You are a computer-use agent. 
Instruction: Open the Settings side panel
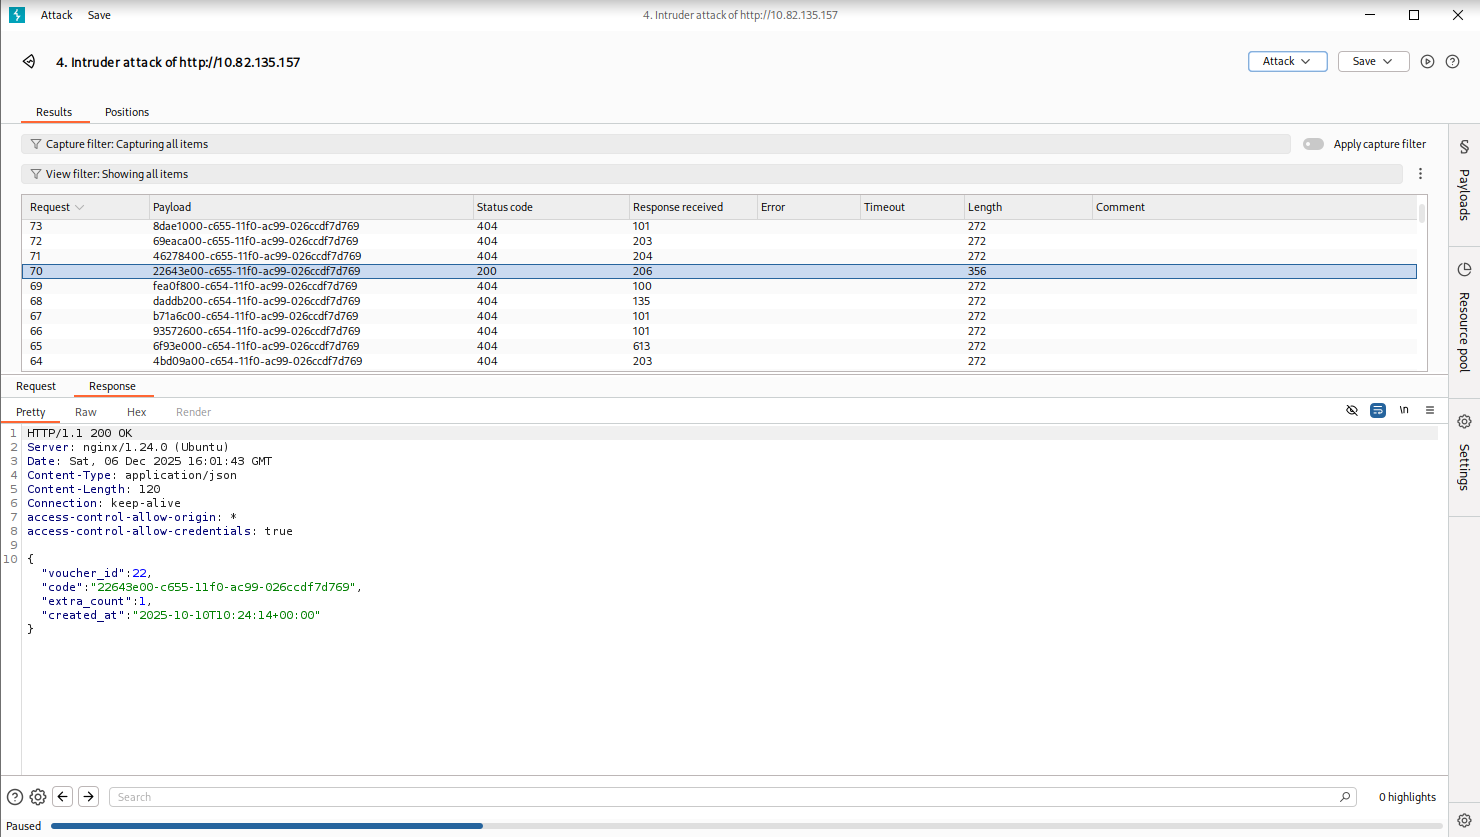coord(1464,453)
